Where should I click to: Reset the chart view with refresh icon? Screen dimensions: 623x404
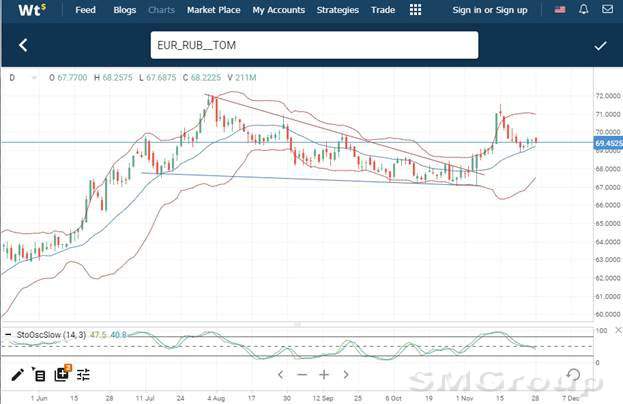pos(573,375)
